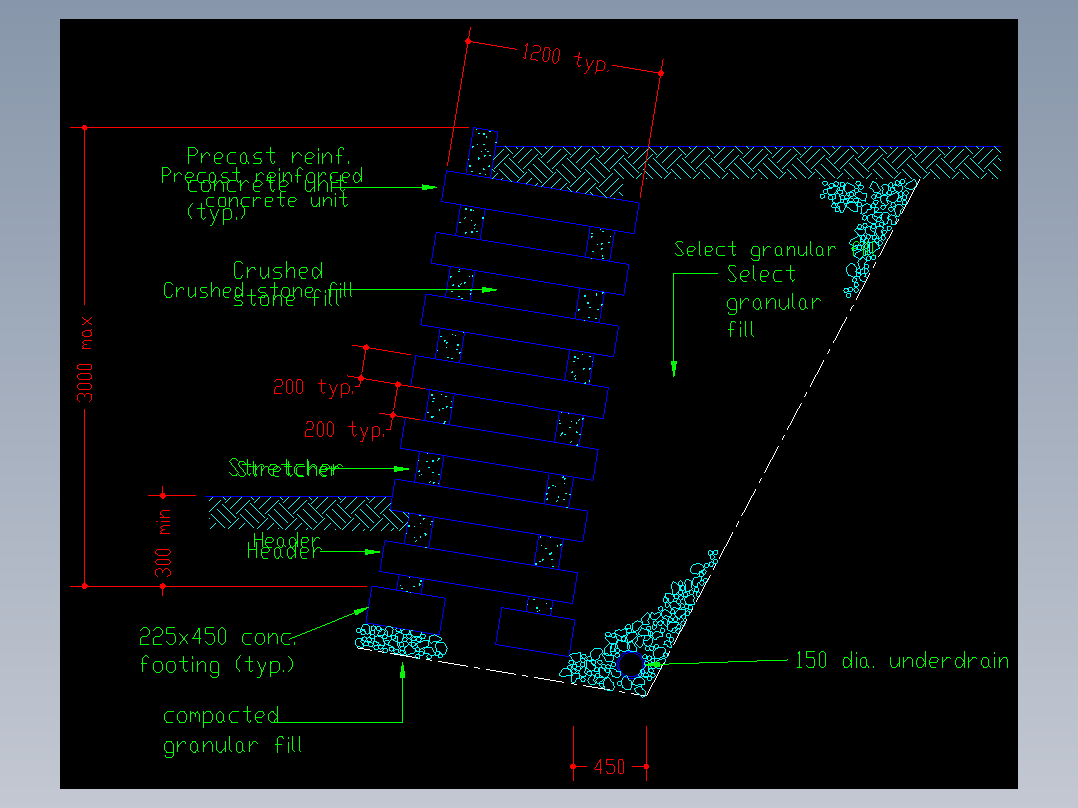Select the 'Select granular fill' multi-line text
The height and width of the screenshot is (808, 1078).
(x=774, y=302)
